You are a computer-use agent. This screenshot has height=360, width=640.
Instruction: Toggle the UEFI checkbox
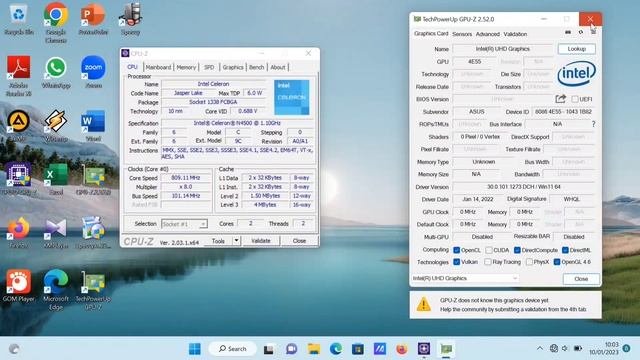[x=575, y=99]
